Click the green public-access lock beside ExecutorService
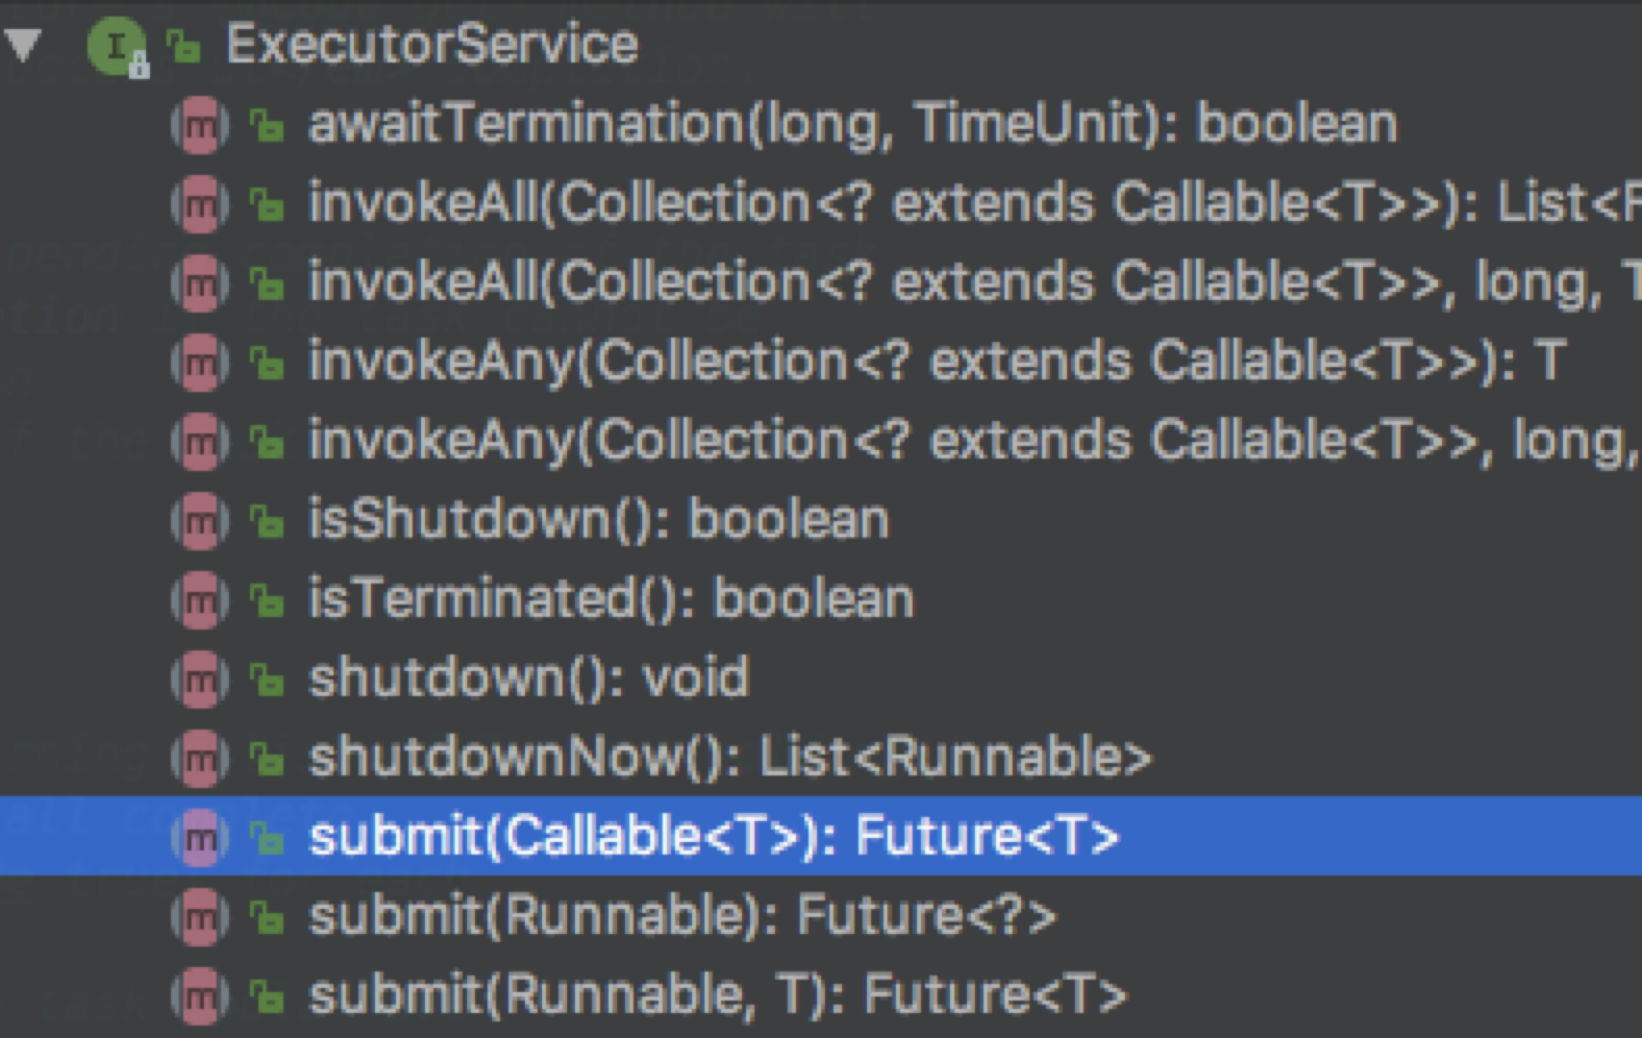Screen dimensions: 1642x1038 click(x=184, y=47)
